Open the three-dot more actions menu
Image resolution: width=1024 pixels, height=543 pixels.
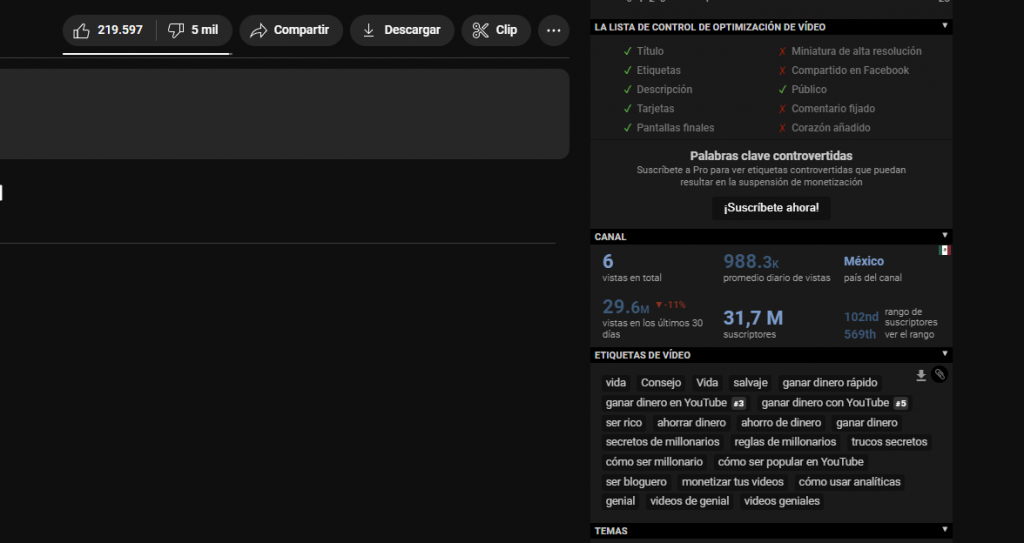coord(553,30)
